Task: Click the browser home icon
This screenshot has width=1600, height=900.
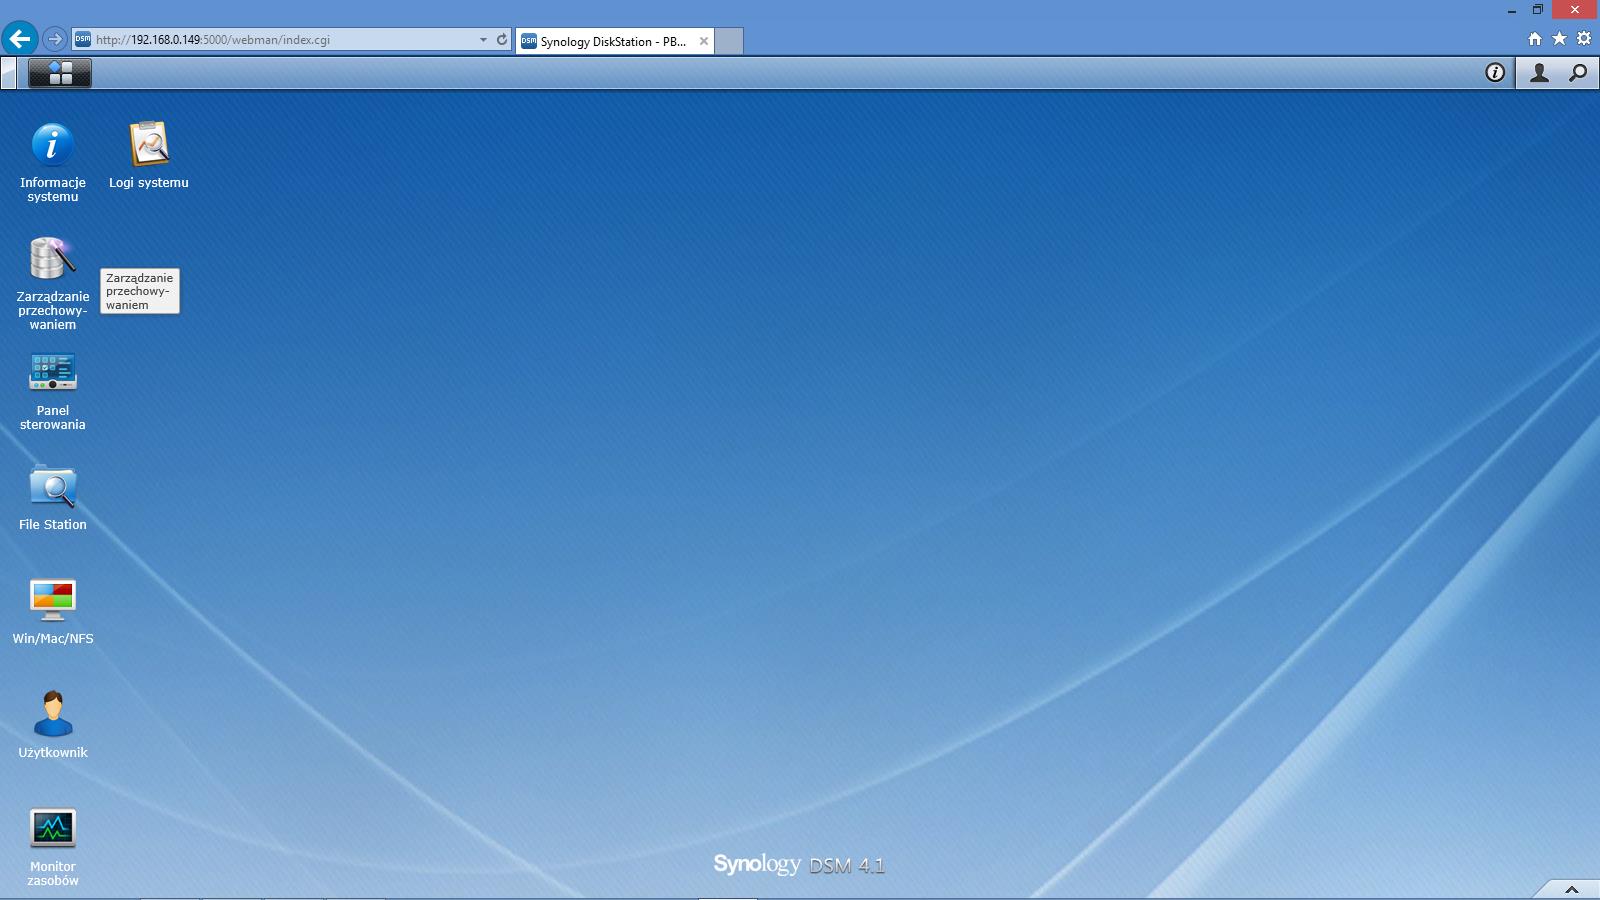Action: 1535,39
